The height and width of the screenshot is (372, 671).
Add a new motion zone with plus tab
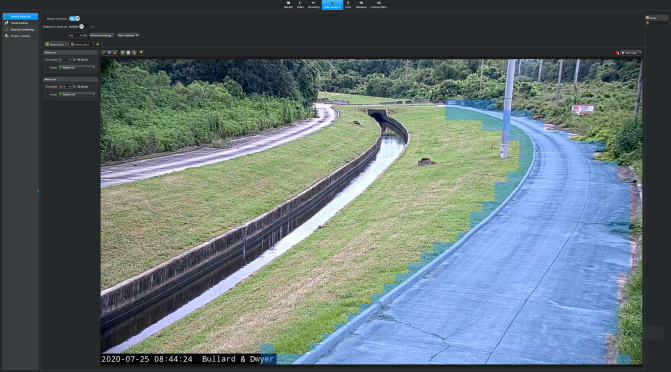(x=98, y=45)
